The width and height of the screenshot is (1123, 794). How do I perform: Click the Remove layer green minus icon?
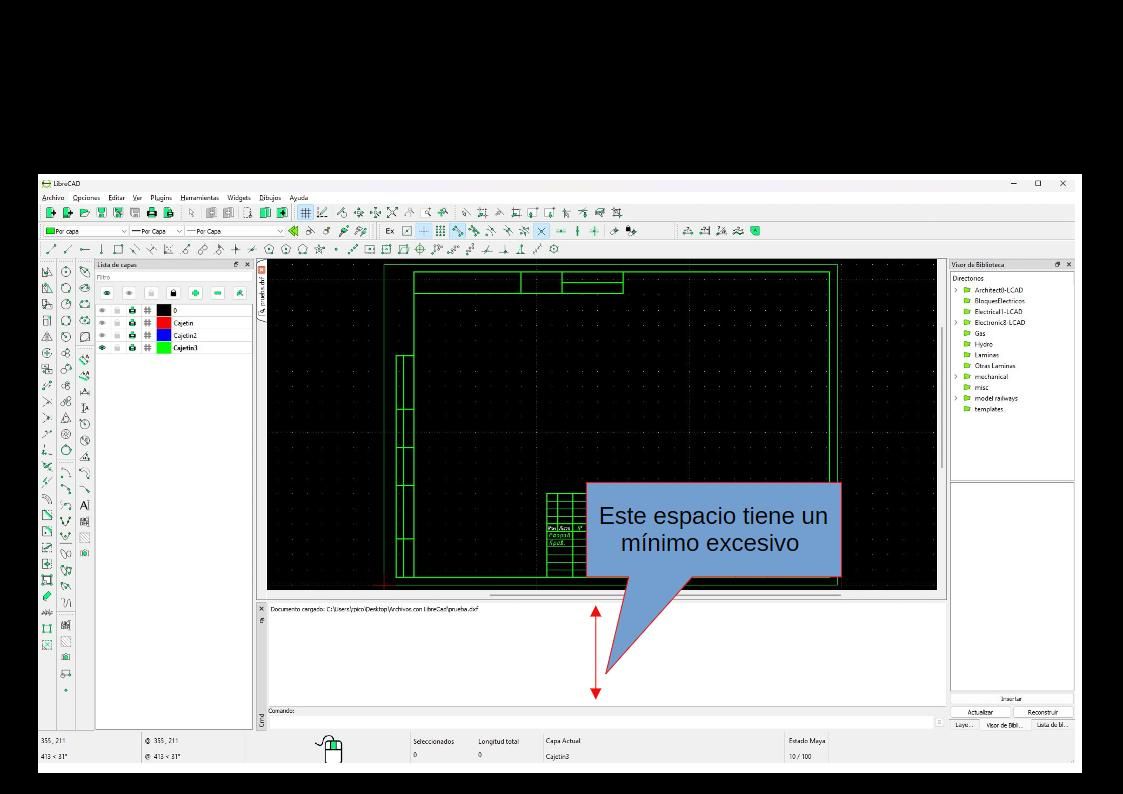click(218, 293)
